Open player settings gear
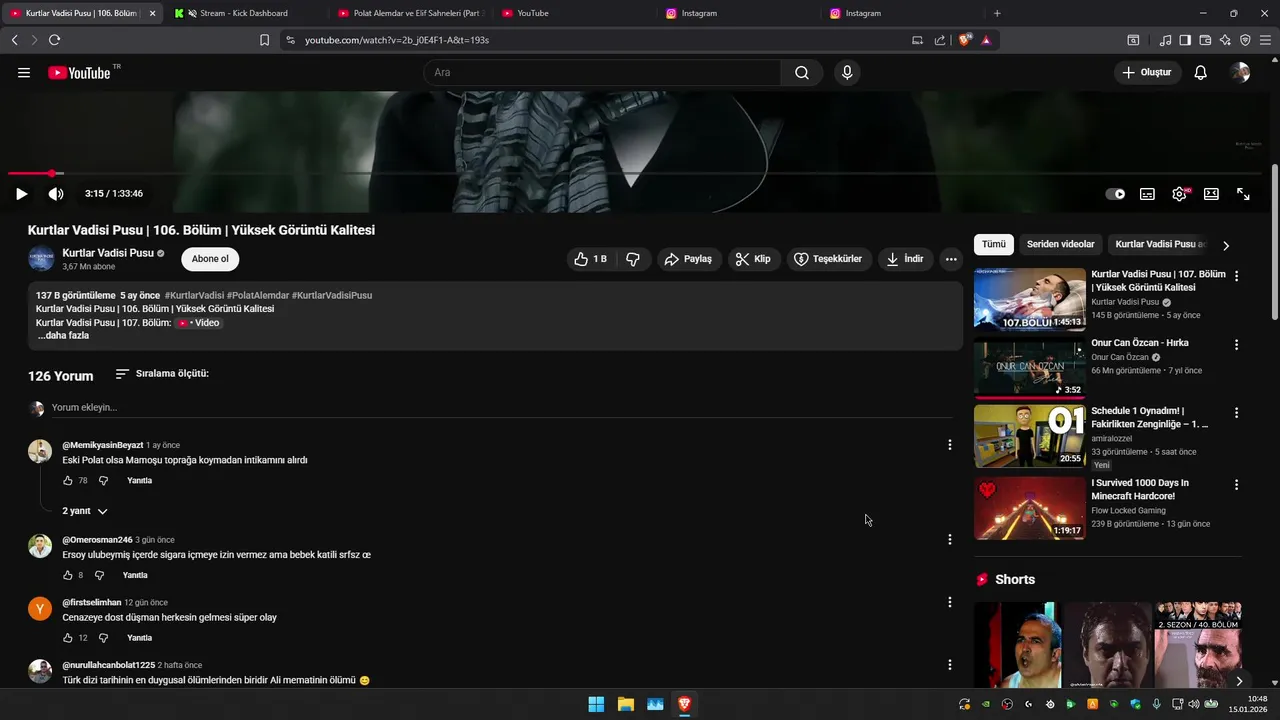 [x=1180, y=194]
